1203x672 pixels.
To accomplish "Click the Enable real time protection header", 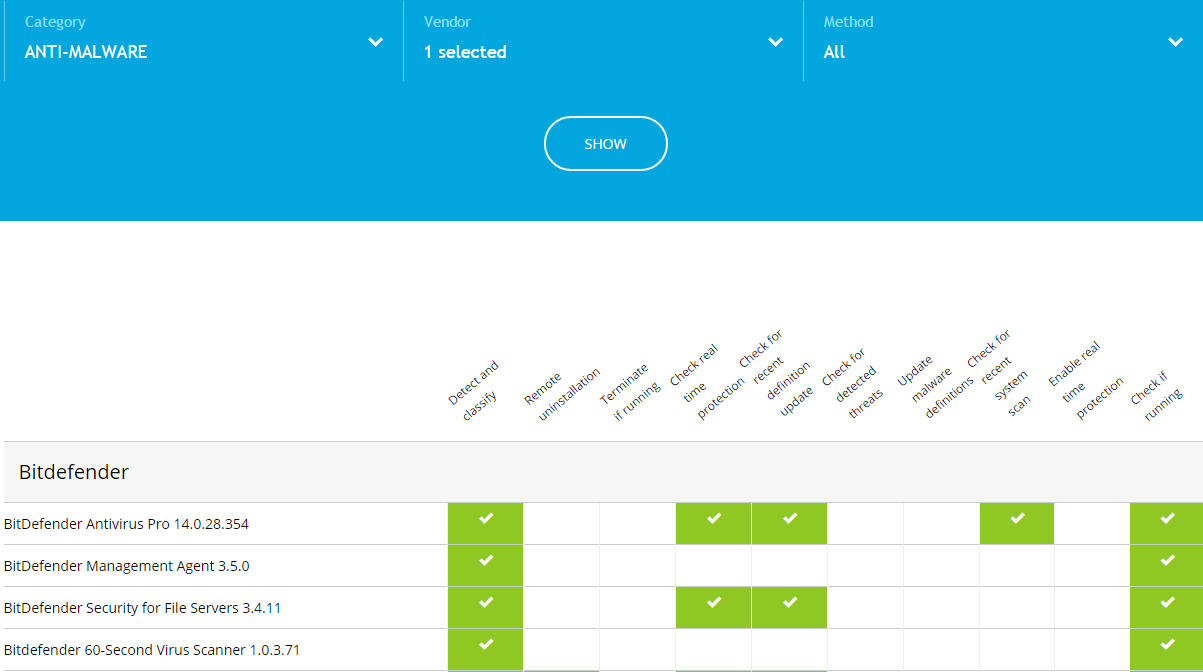I will coord(1086,382).
